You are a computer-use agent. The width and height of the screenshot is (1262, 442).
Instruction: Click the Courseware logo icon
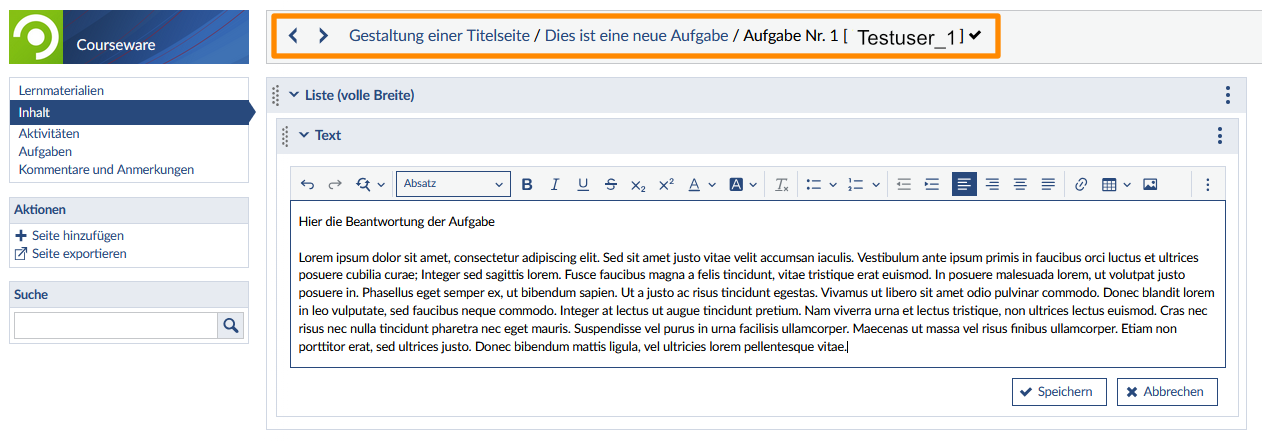point(38,37)
